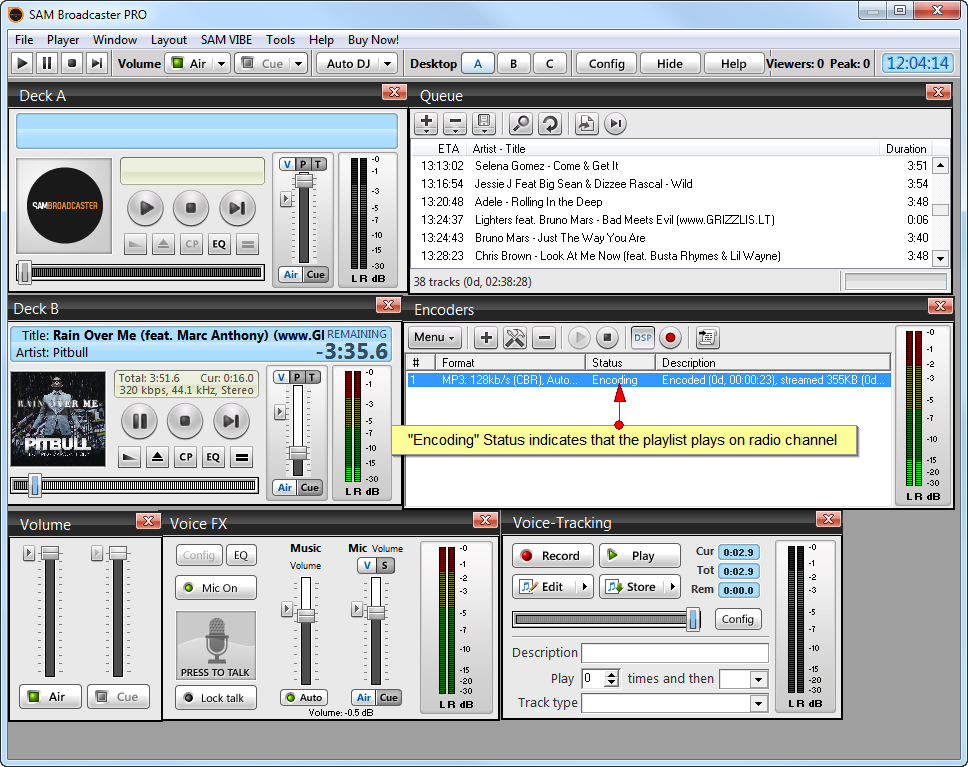Add a new encoder with plus icon
968x767 pixels.
point(486,337)
